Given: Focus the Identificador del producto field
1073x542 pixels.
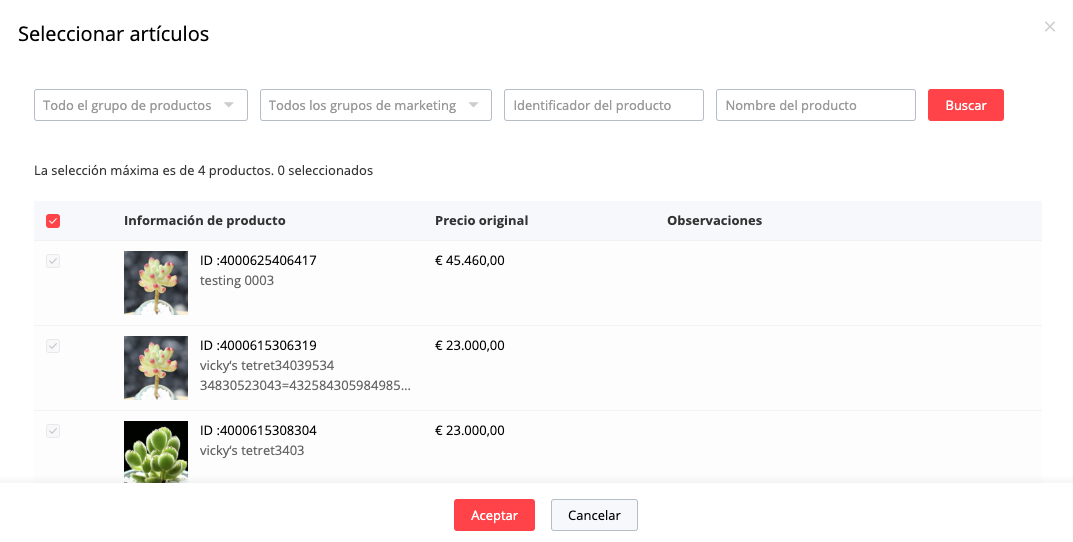Looking at the screenshot, I should [603, 105].
